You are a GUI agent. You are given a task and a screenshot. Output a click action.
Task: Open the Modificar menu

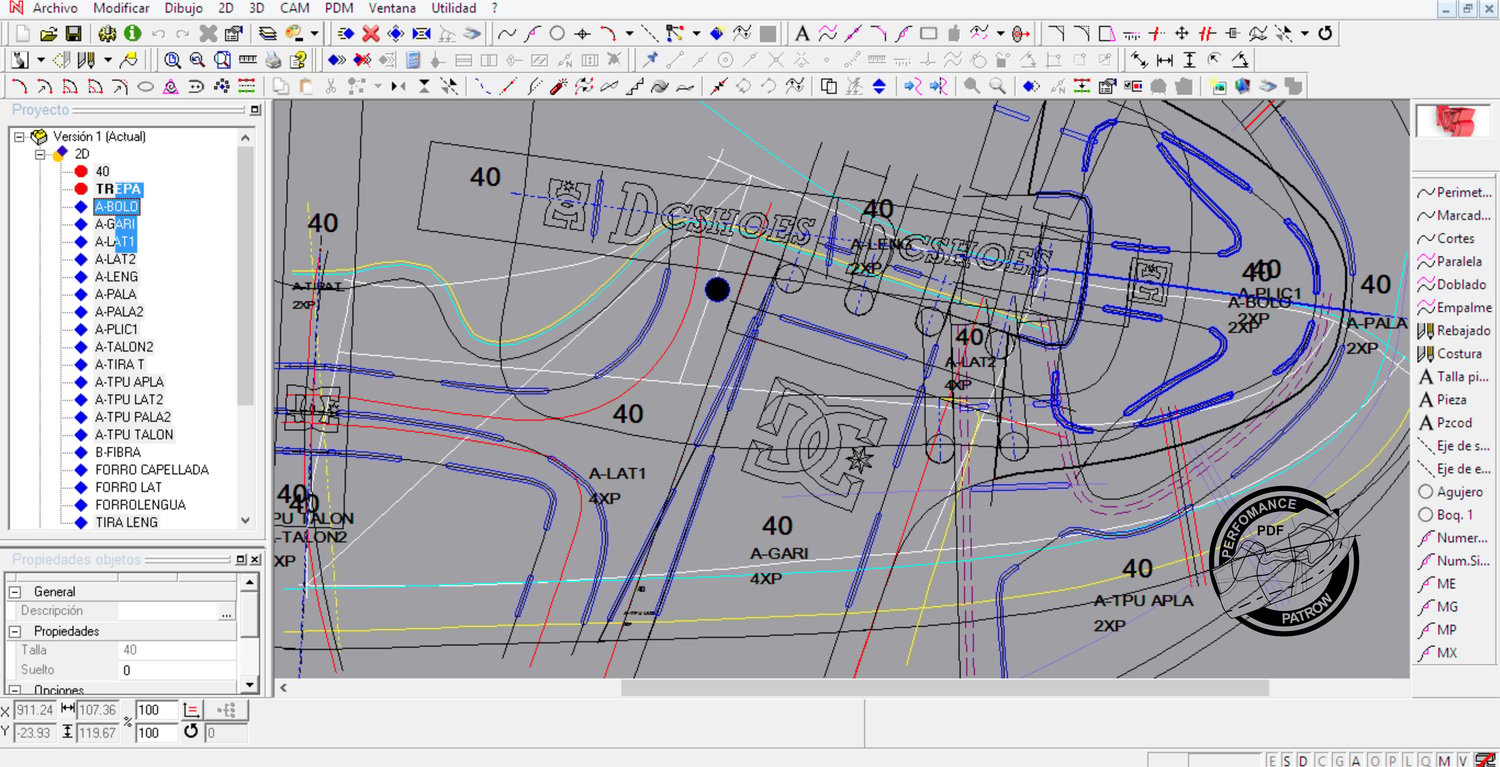(121, 8)
